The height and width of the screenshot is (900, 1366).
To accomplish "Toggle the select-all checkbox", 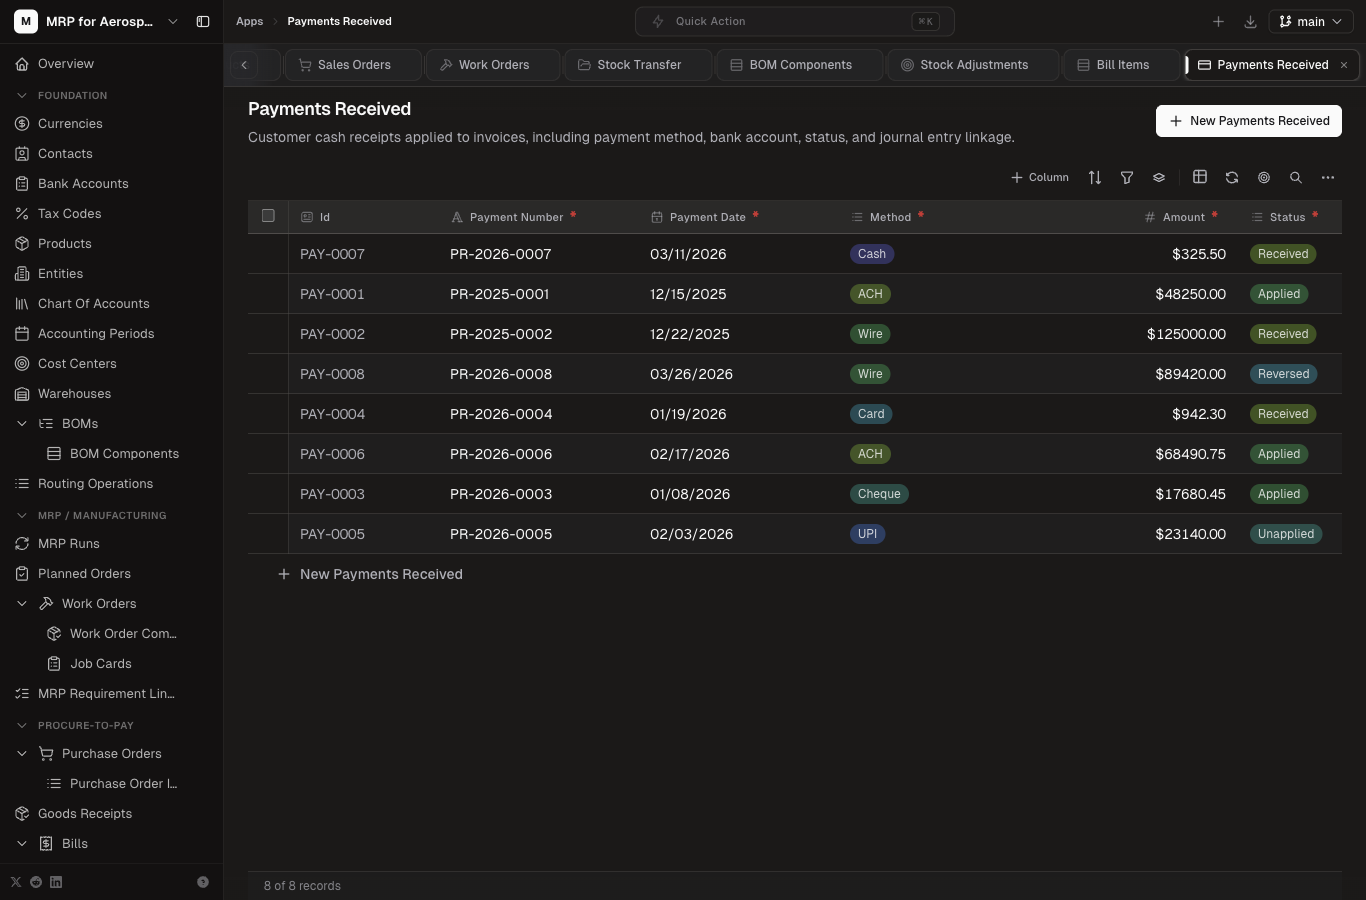I will click(x=268, y=215).
